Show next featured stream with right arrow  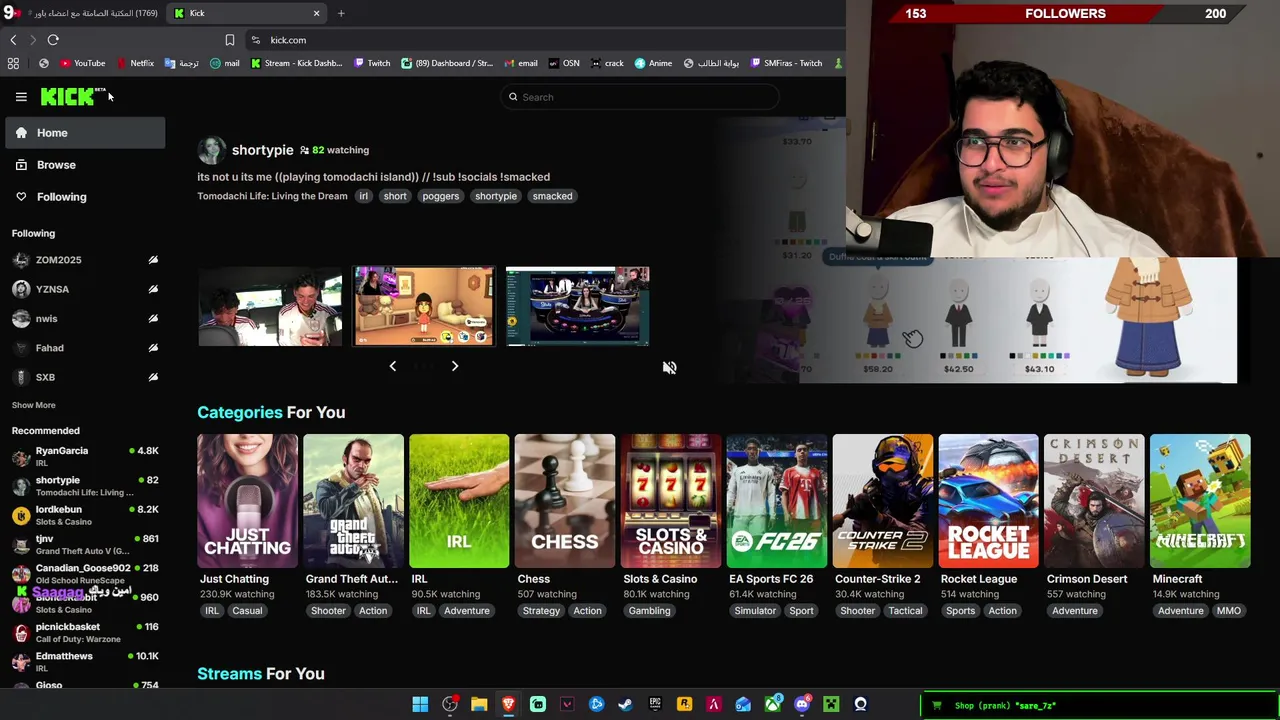[455, 366]
